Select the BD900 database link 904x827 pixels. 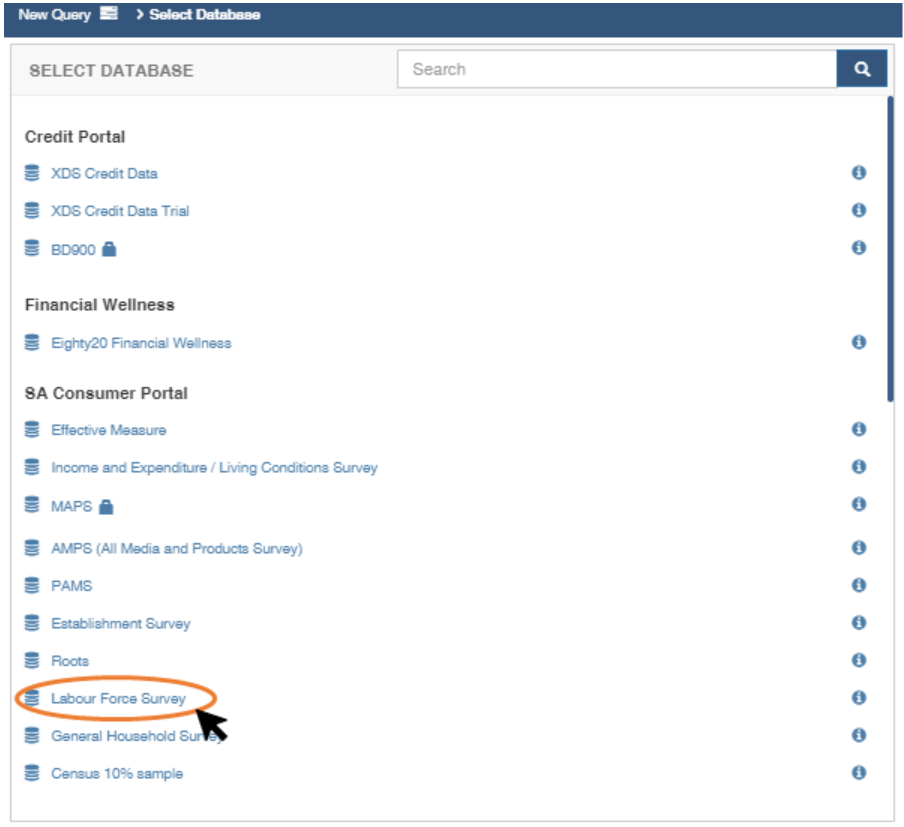(x=73, y=250)
